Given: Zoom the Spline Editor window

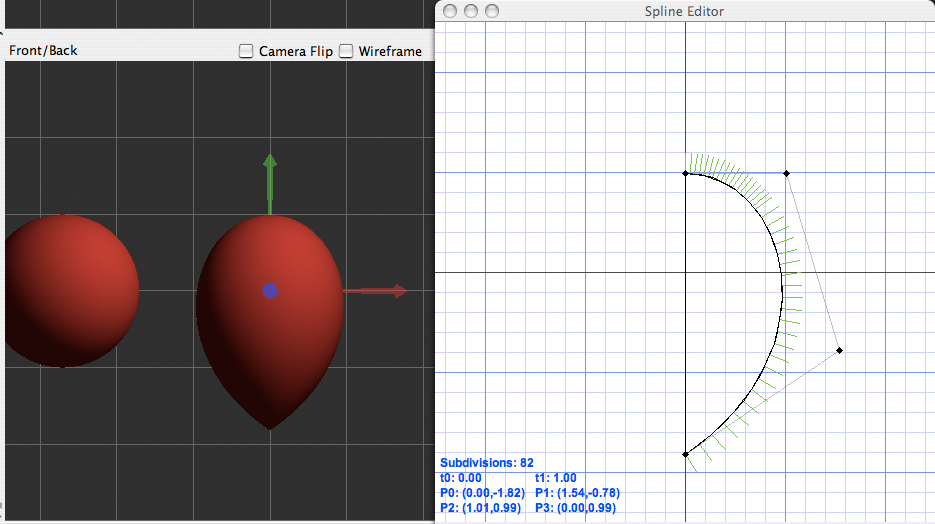Looking at the screenshot, I should click(x=492, y=11).
